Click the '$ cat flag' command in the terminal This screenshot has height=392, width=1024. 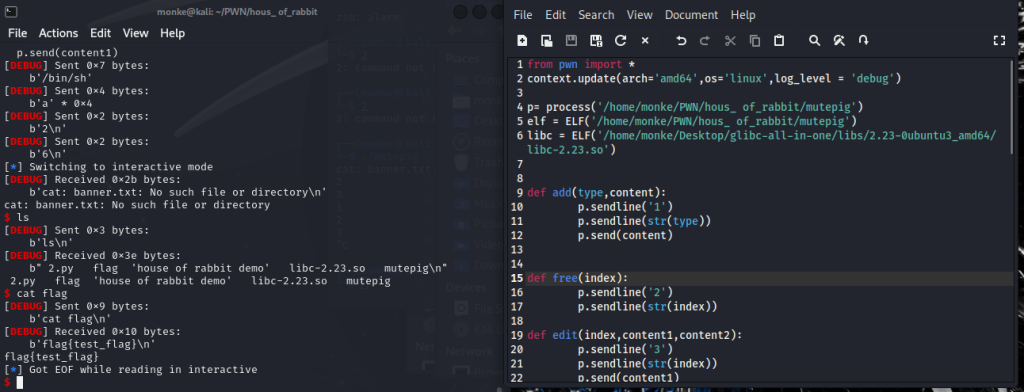pyautogui.click(x=35, y=294)
